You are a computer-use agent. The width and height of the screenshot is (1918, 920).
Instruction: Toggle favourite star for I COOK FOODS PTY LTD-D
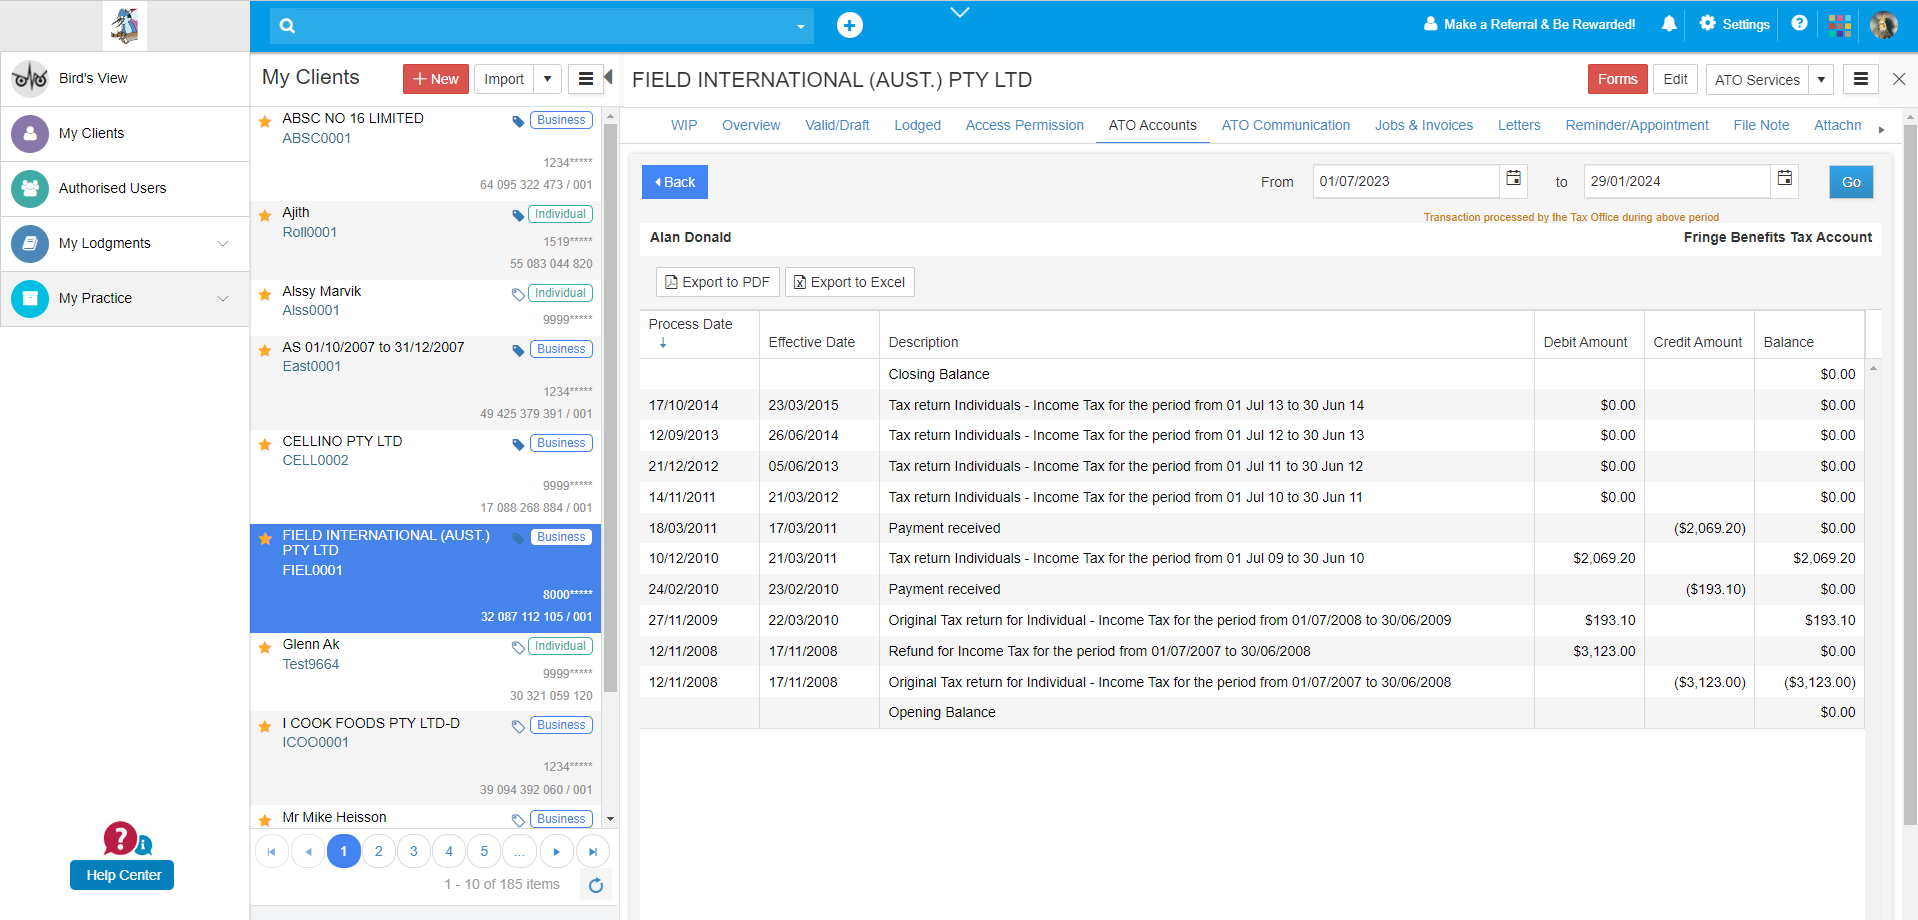click(265, 726)
